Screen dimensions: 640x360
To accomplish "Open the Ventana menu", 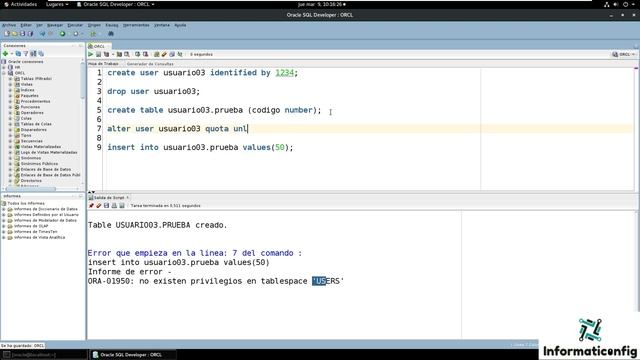I will 162,25.
